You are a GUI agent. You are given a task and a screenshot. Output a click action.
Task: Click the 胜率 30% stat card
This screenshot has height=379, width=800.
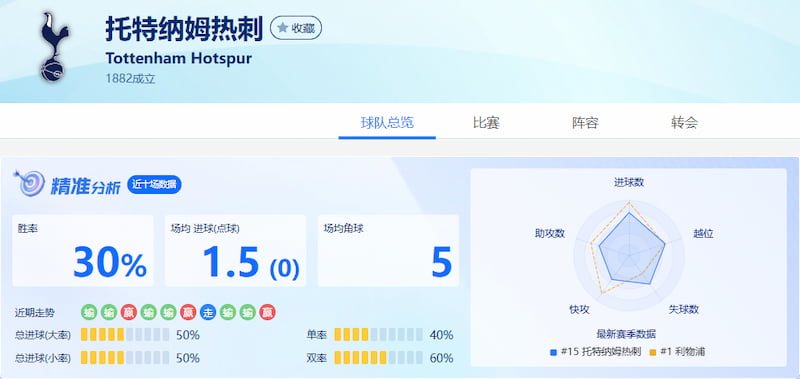tap(83, 250)
